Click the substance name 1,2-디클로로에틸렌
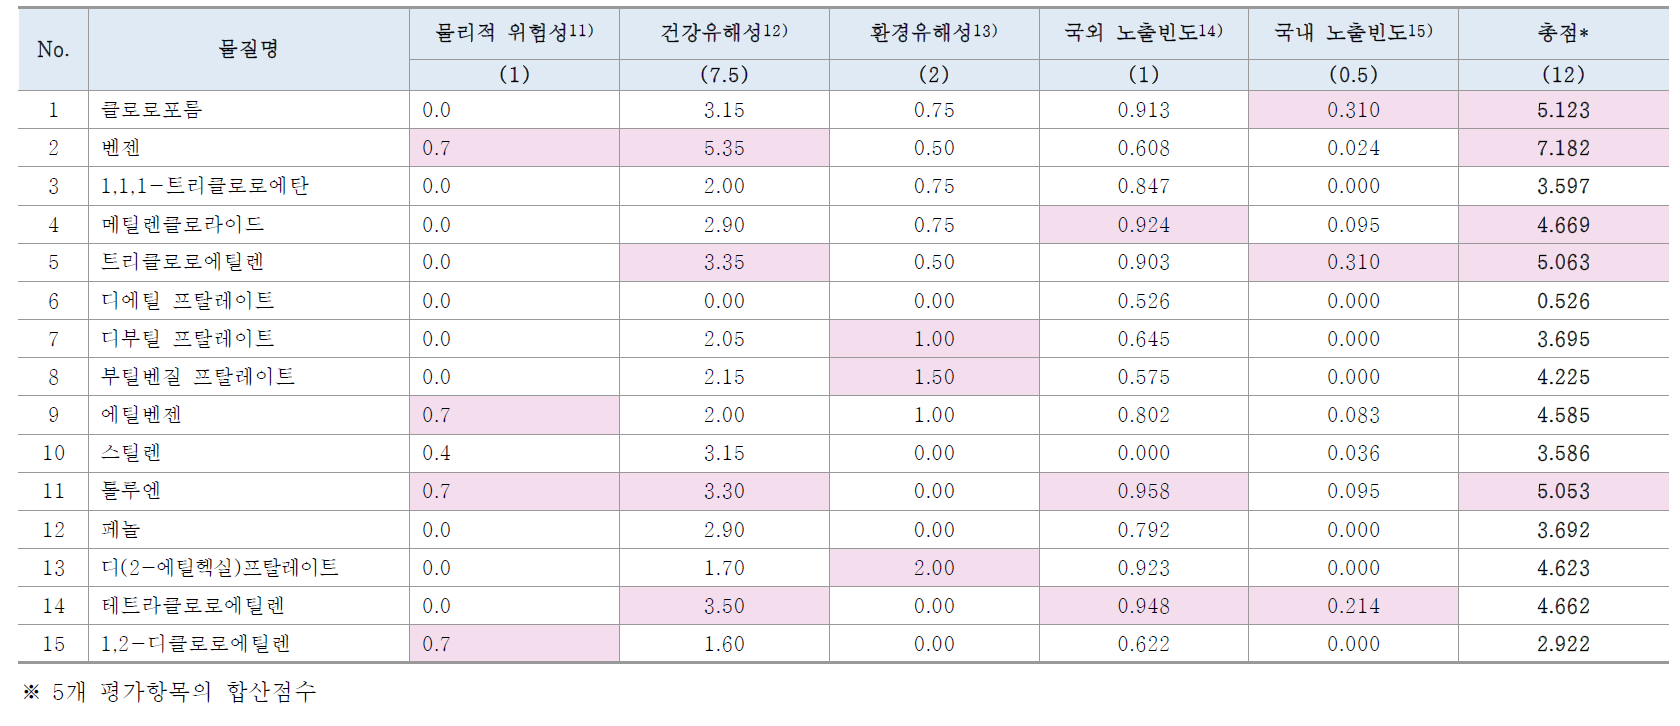The height and width of the screenshot is (726, 1680). point(196,644)
